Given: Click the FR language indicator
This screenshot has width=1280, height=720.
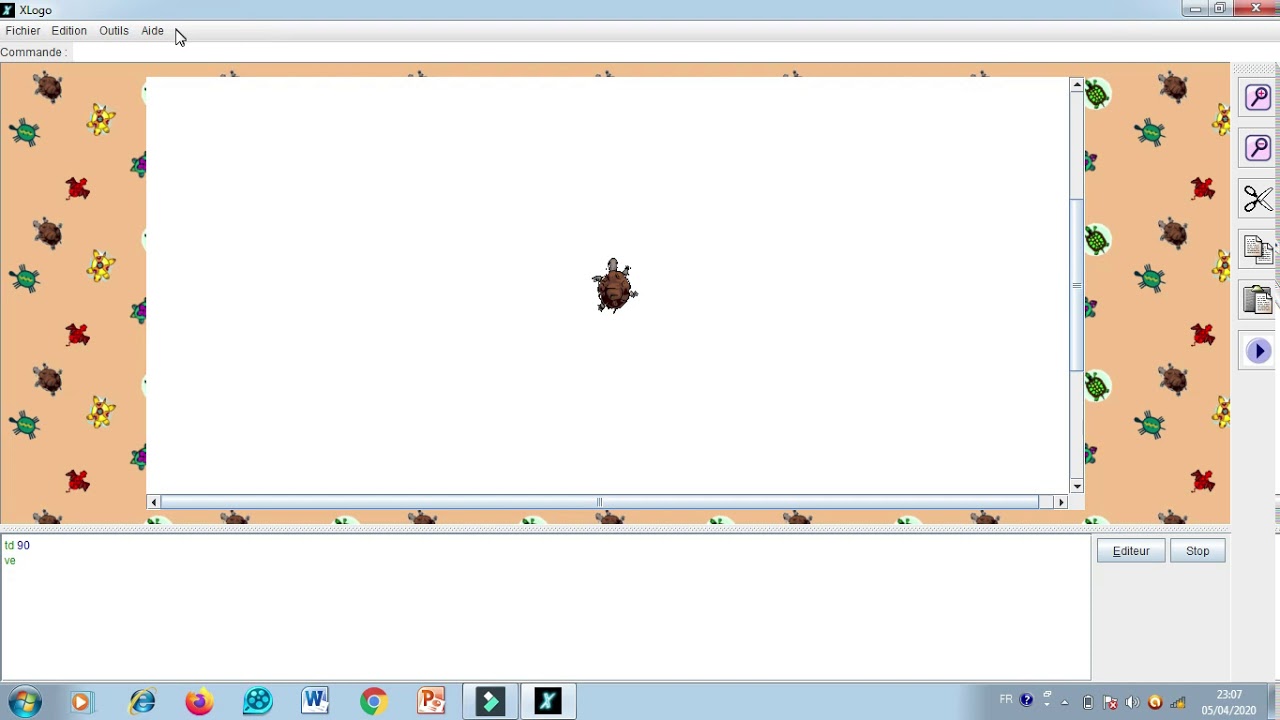Looking at the screenshot, I should point(1006,700).
